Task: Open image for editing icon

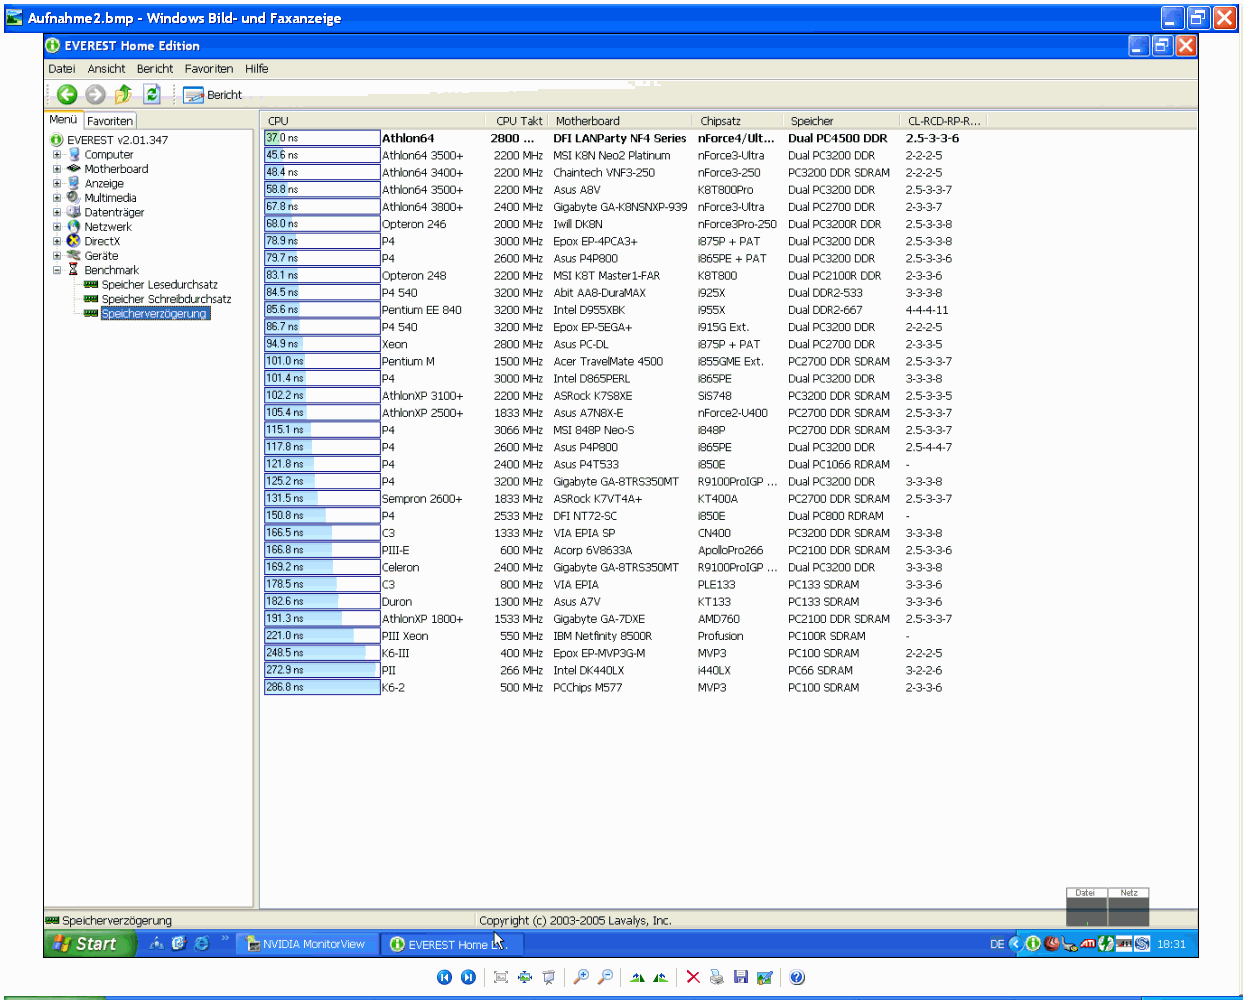Action: [x=764, y=977]
